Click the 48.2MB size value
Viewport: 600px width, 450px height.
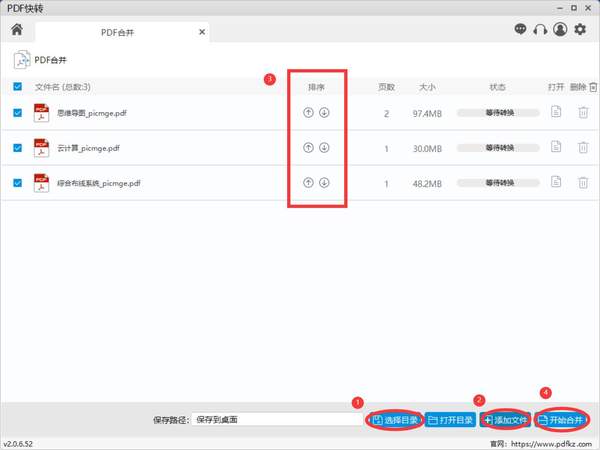point(427,184)
